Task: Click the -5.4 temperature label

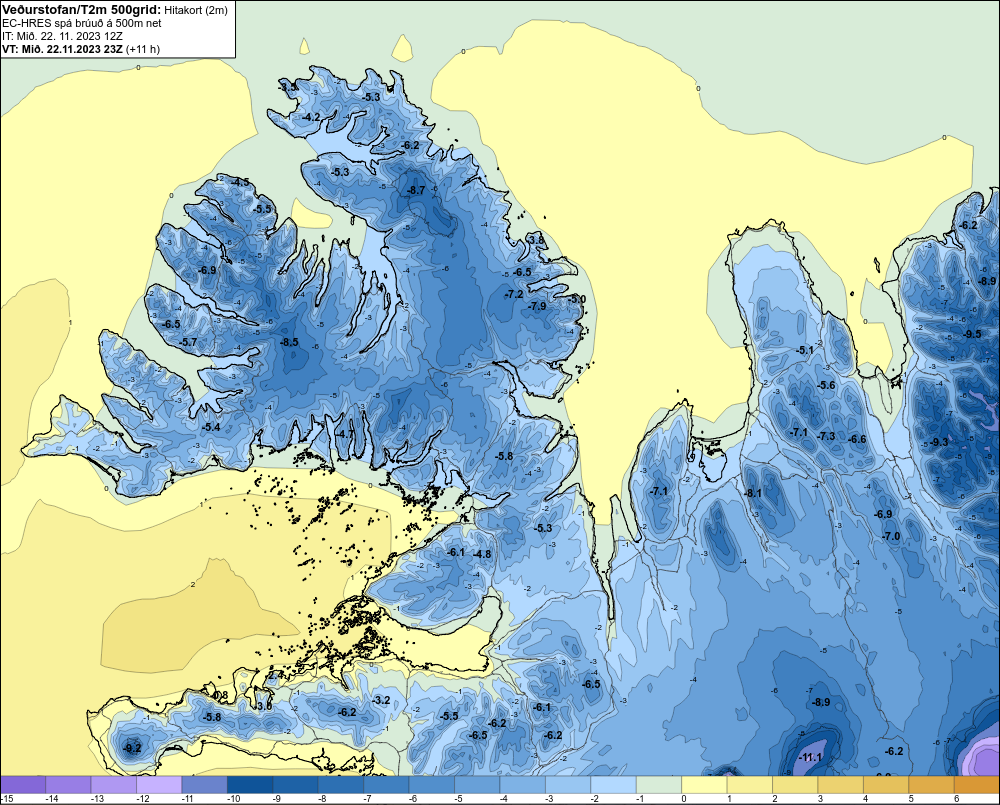Action: point(210,427)
